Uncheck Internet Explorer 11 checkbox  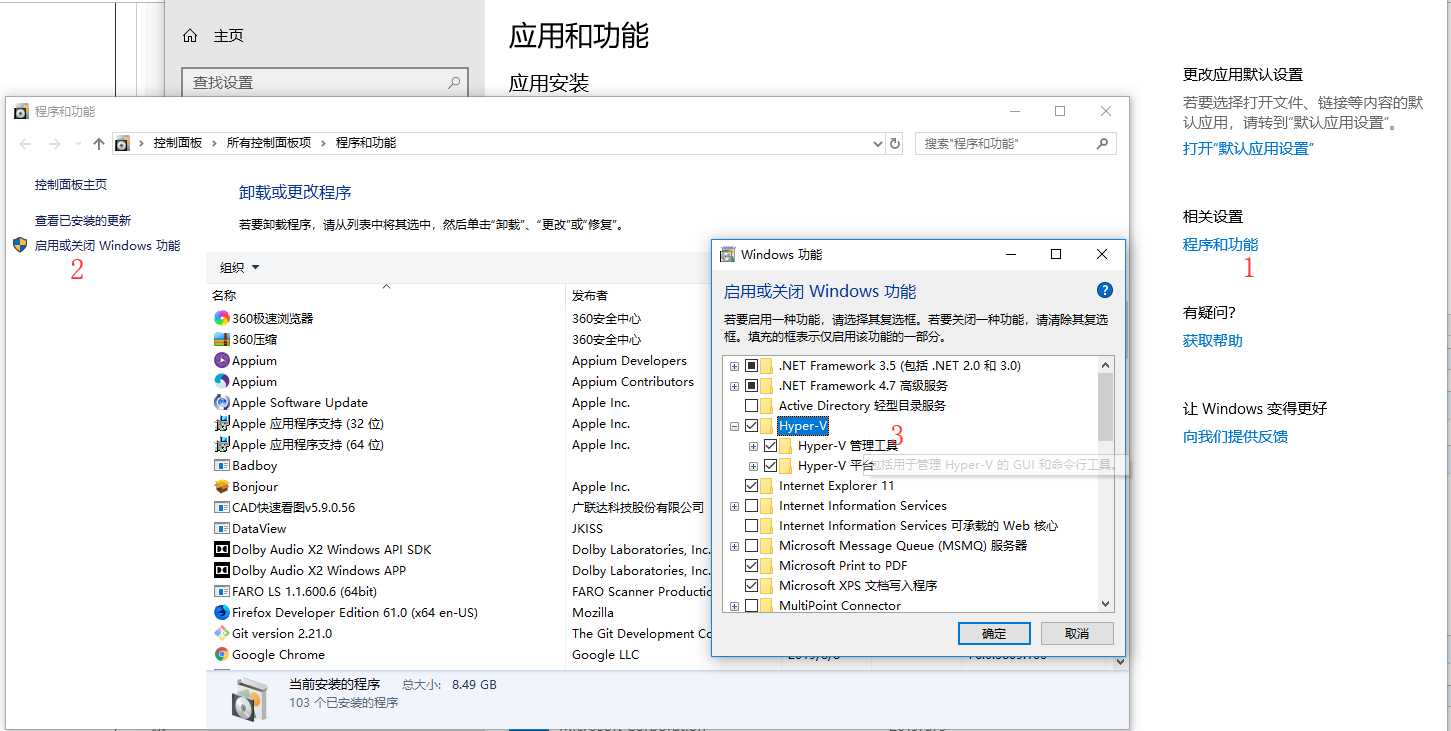coord(751,485)
